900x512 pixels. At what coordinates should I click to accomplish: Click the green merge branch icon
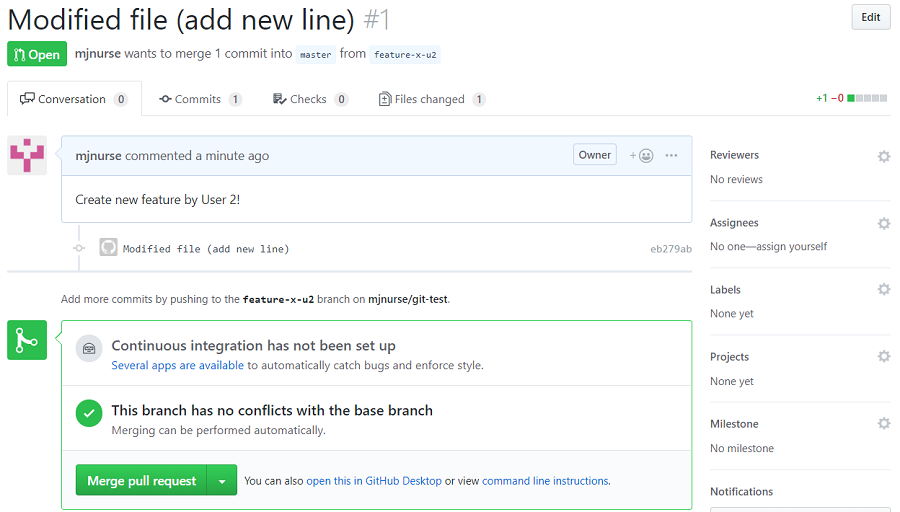27,340
